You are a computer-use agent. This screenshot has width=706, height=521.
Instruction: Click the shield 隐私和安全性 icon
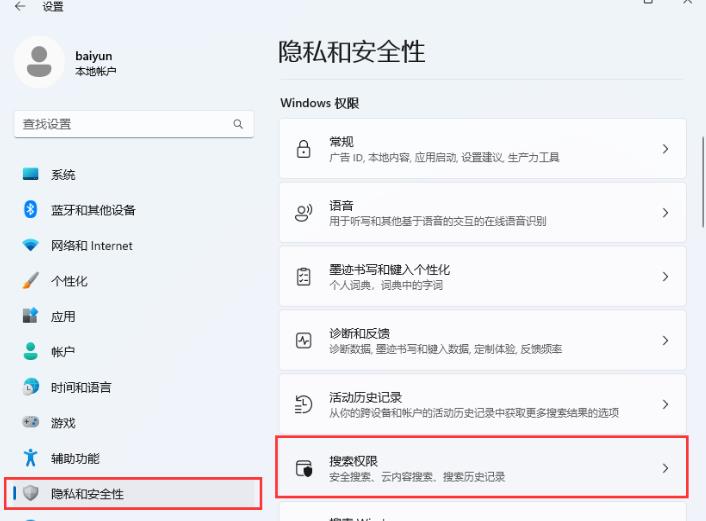[31, 493]
